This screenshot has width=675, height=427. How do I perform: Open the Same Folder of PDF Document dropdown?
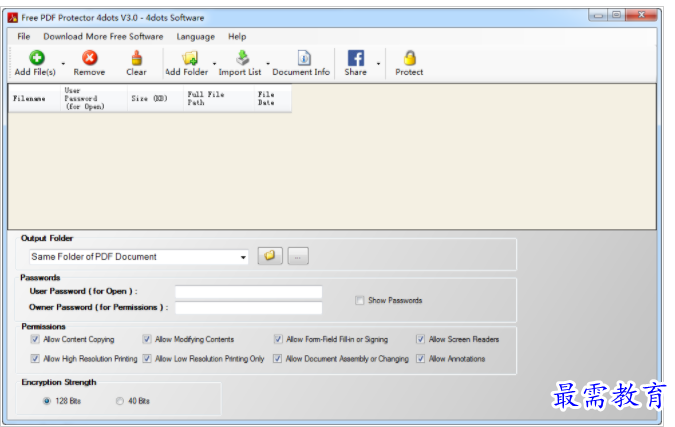243,257
